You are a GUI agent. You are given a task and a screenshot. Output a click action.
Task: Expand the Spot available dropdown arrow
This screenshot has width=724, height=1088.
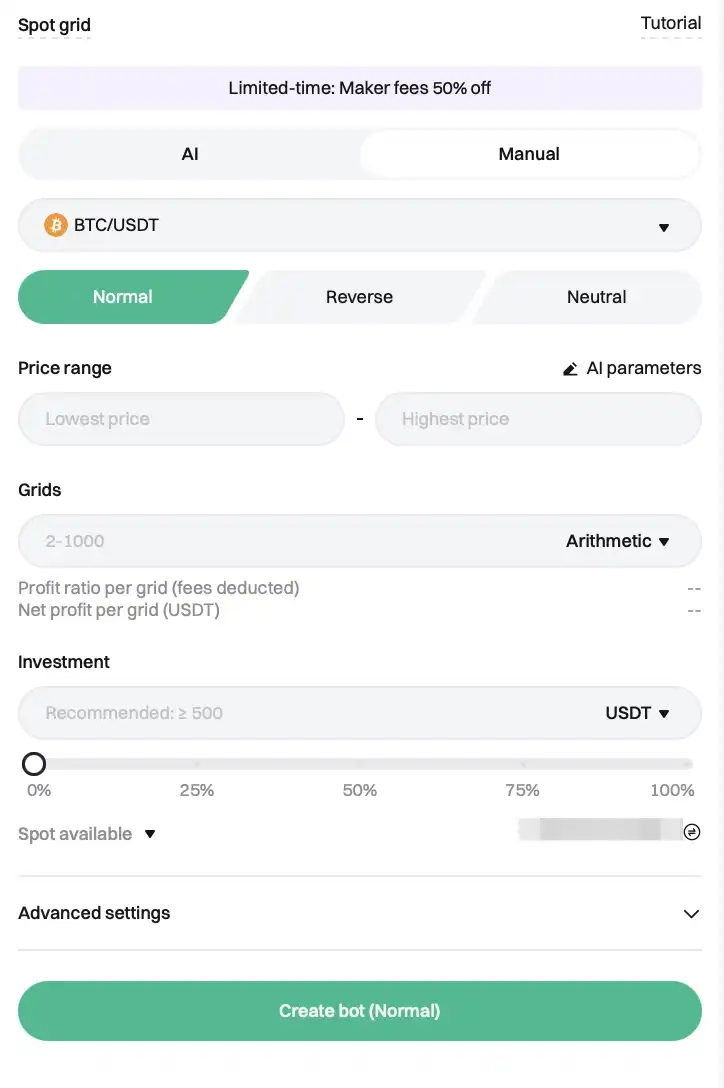(150, 833)
